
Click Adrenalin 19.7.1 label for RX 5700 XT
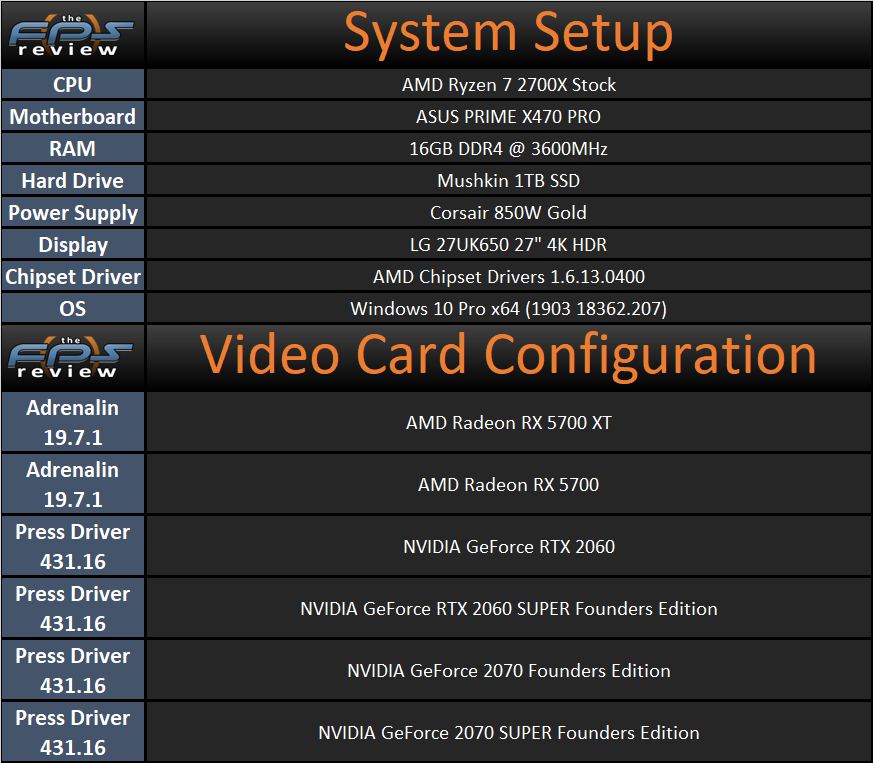click(72, 422)
